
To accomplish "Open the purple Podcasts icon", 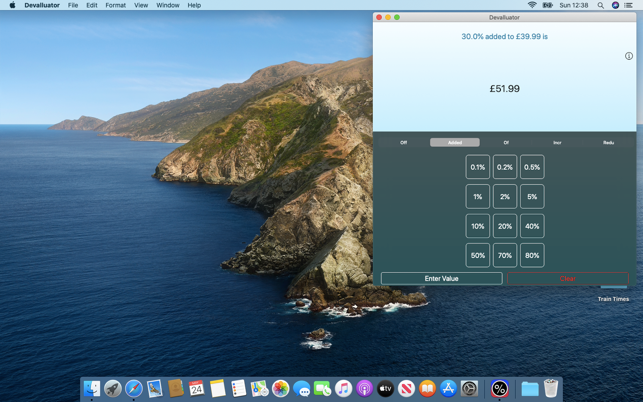I will point(364,388).
